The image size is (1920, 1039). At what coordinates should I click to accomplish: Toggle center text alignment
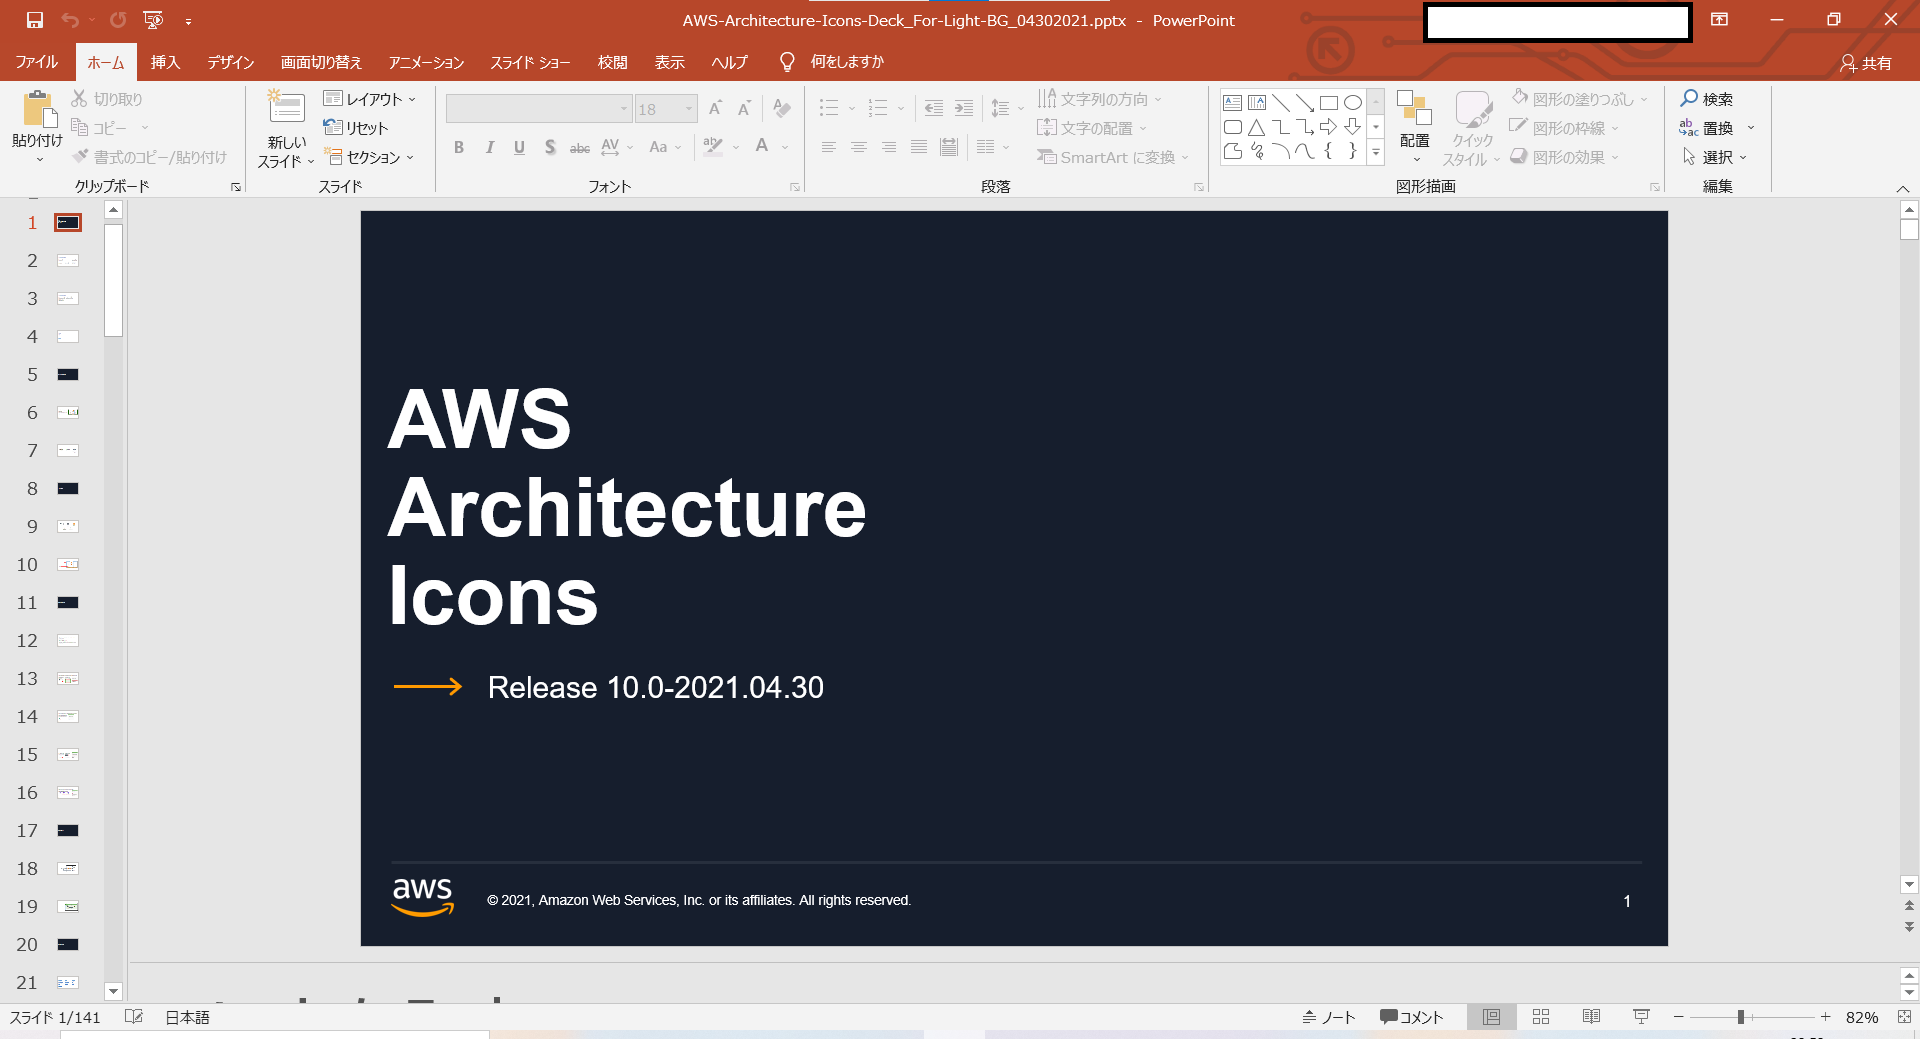(859, 148)
